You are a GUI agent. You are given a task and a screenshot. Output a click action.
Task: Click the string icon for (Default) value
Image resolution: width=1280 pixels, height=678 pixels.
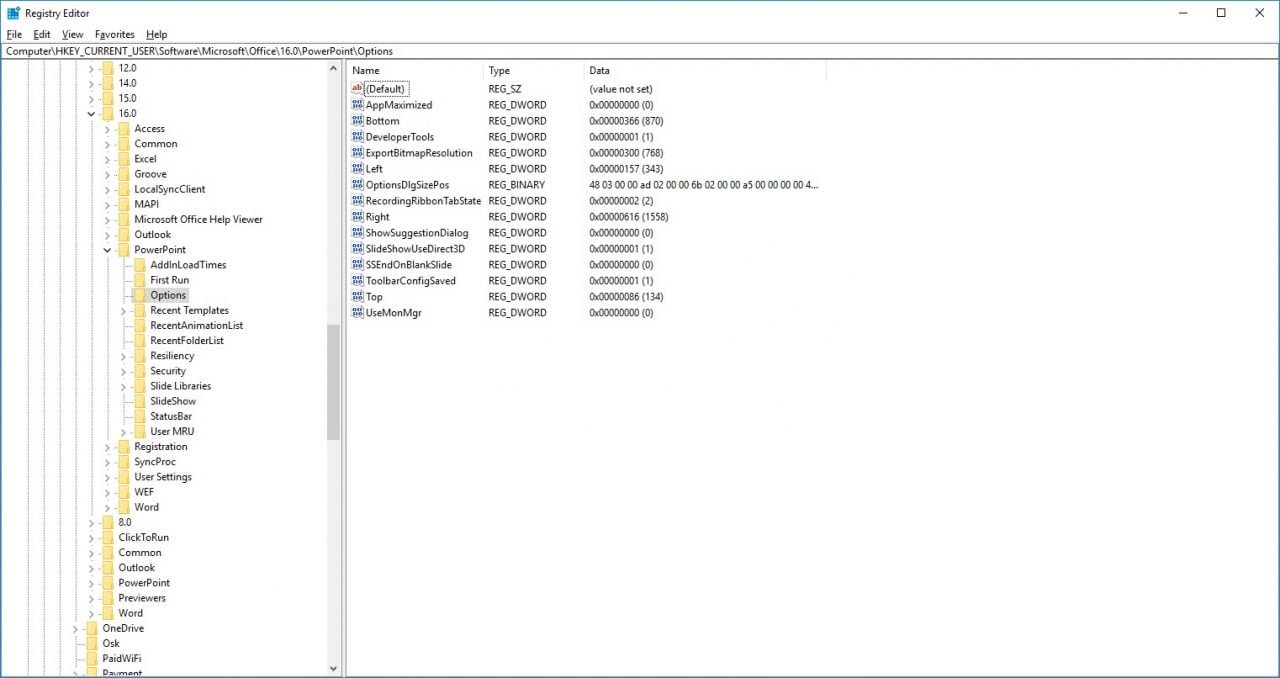click(x=357, y=89)
